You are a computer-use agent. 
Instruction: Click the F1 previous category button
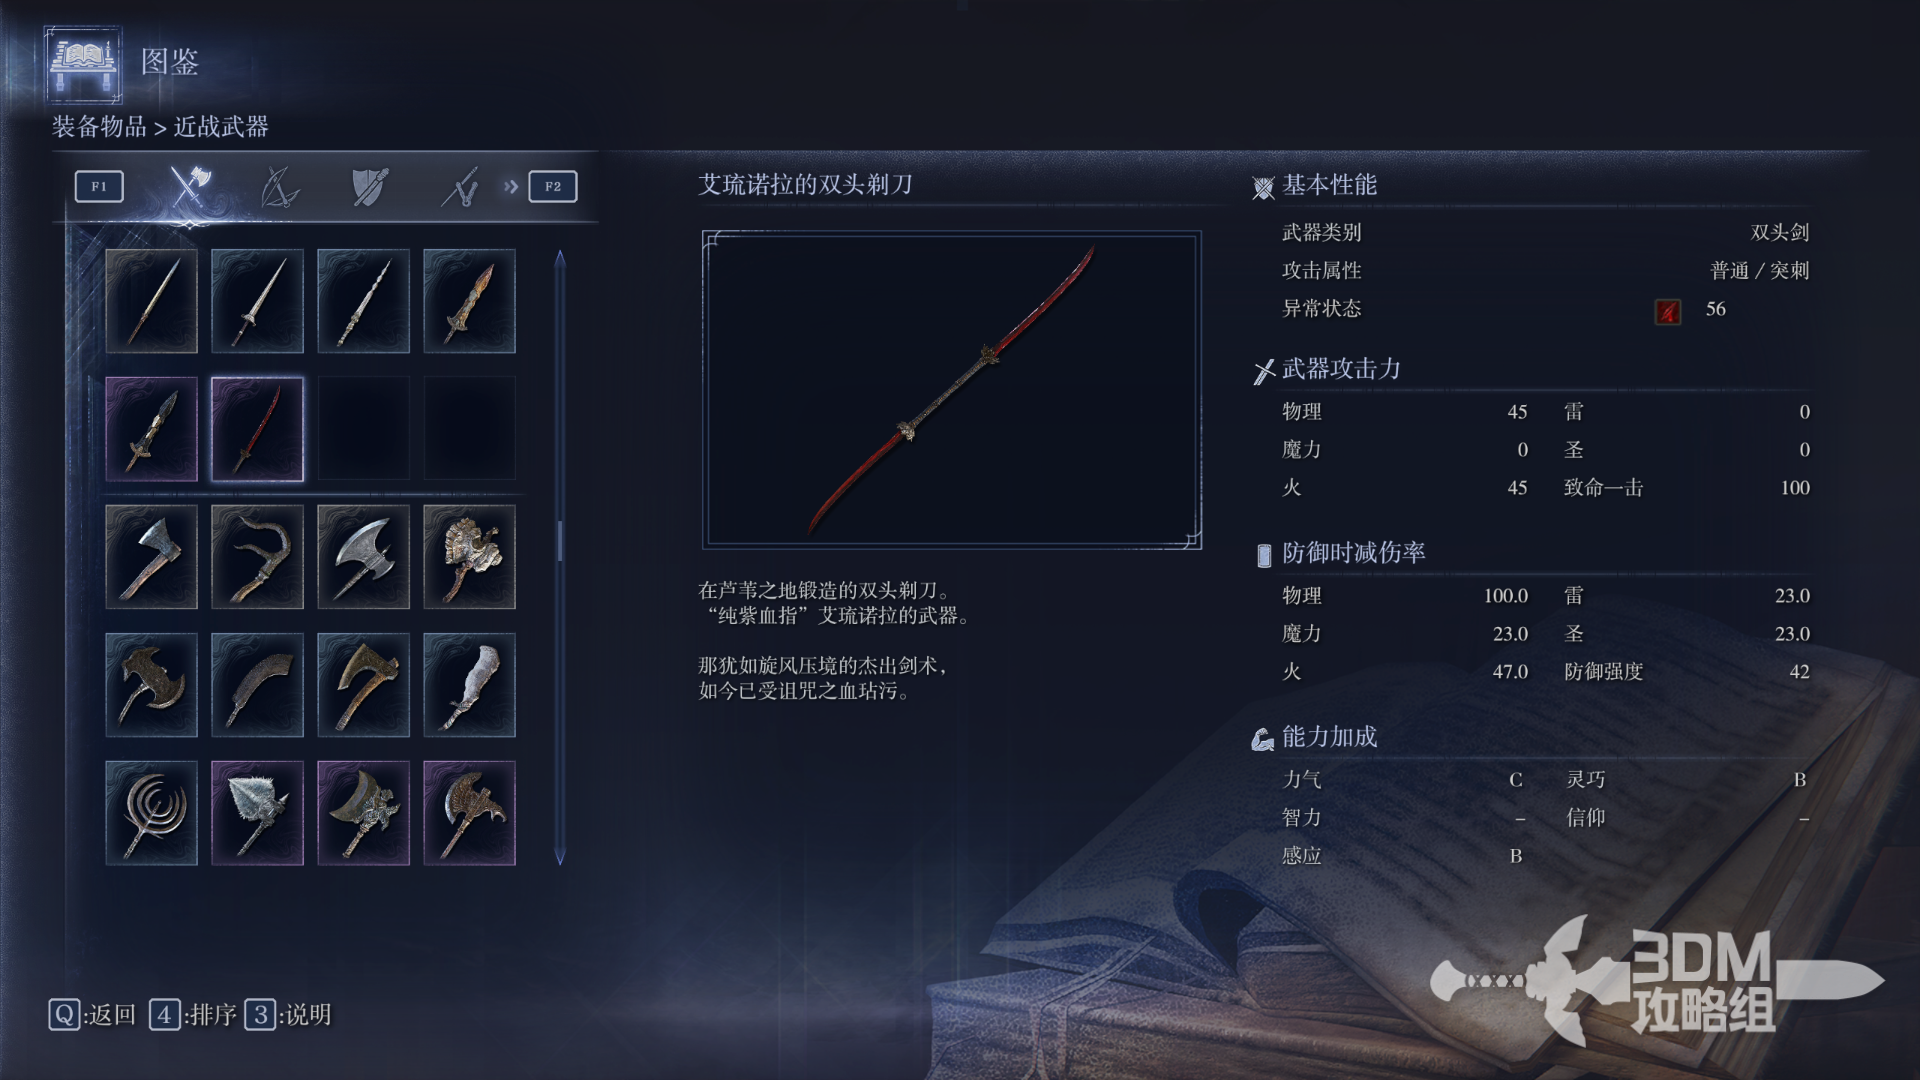(99, 186)
